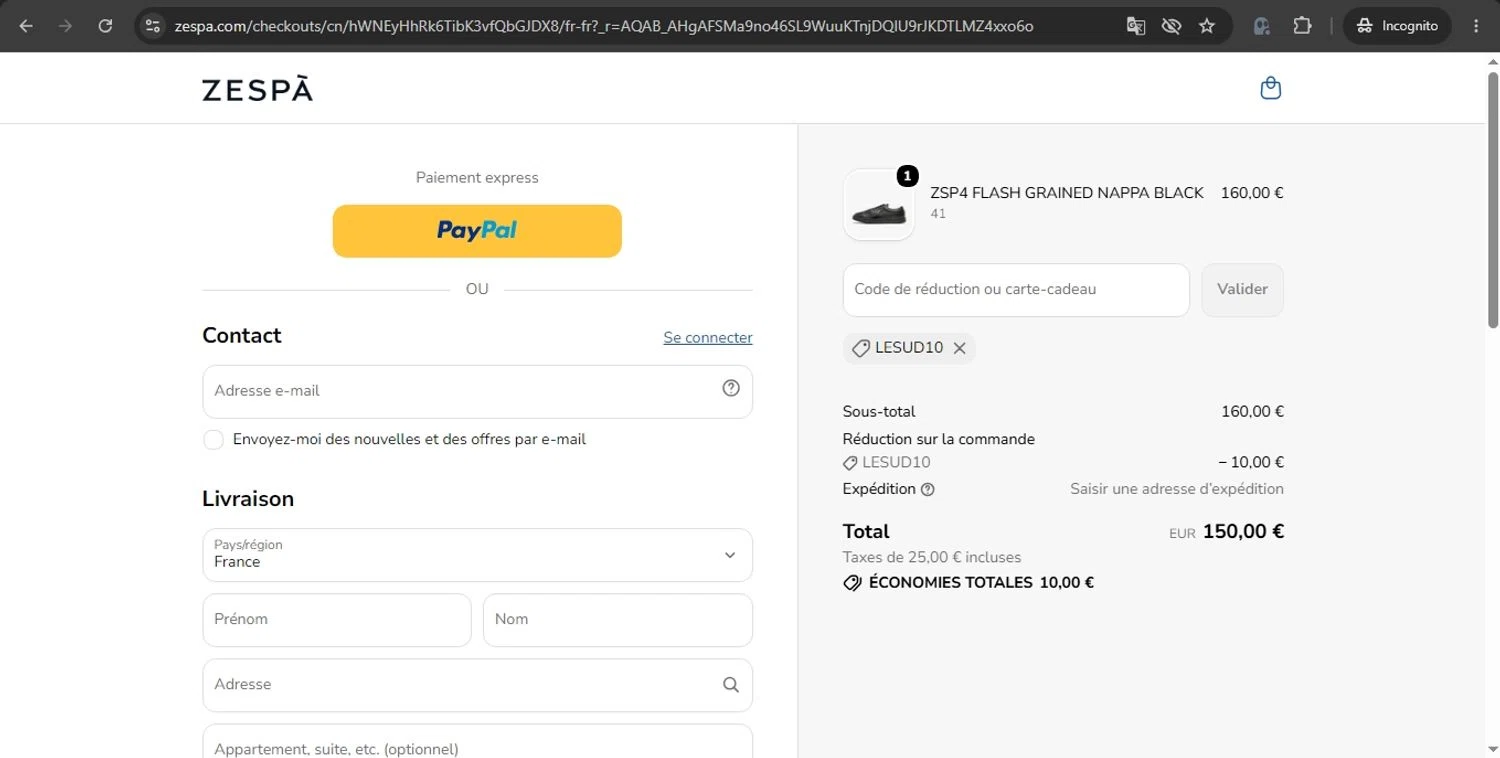The width and height of the screenshot is (1500, 758).
Task: Focus the Adresse input field
Action: (477, 685)
